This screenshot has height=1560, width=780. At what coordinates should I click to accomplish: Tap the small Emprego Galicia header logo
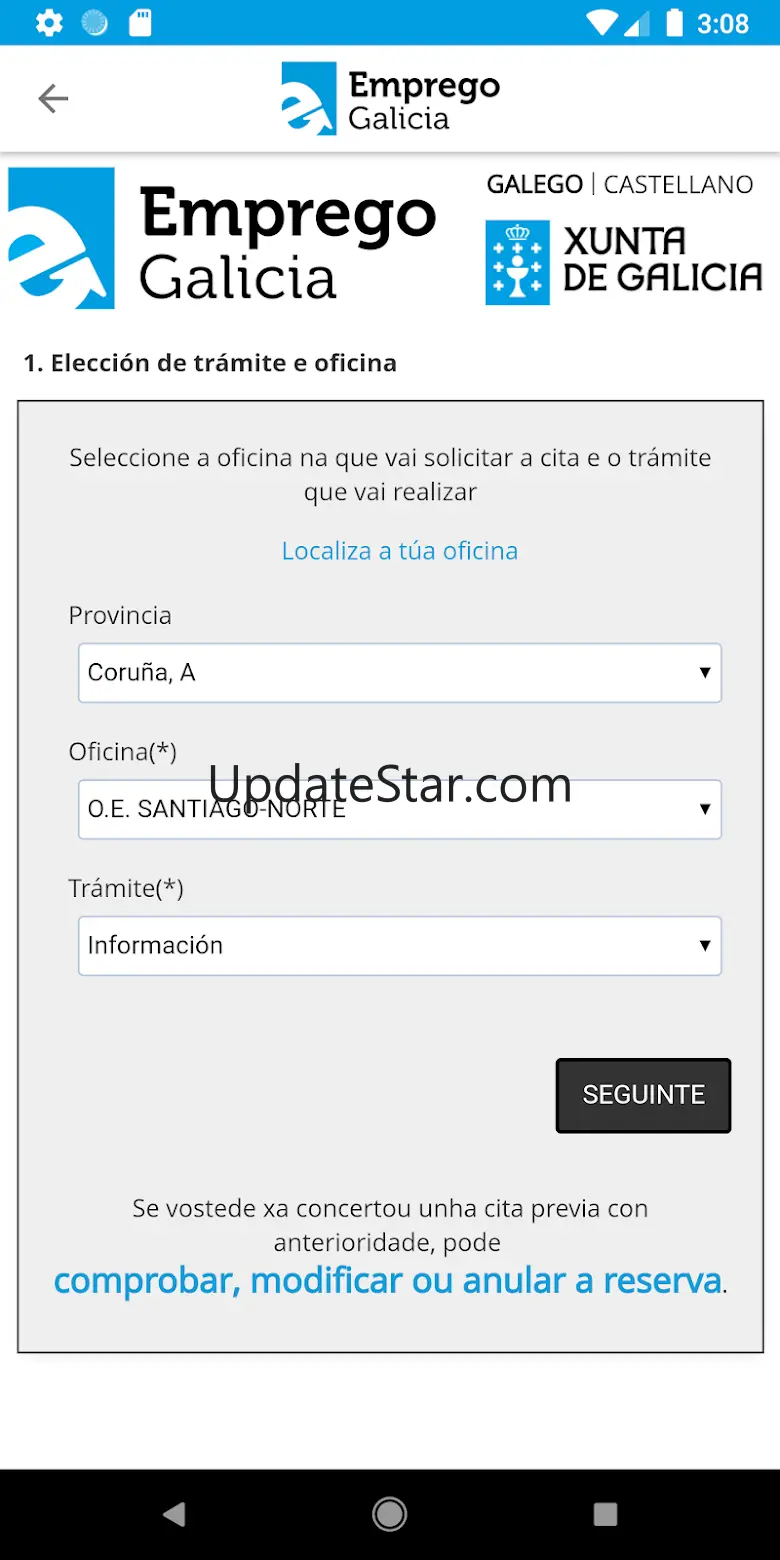pyautogui.click(x=390, y=98)
